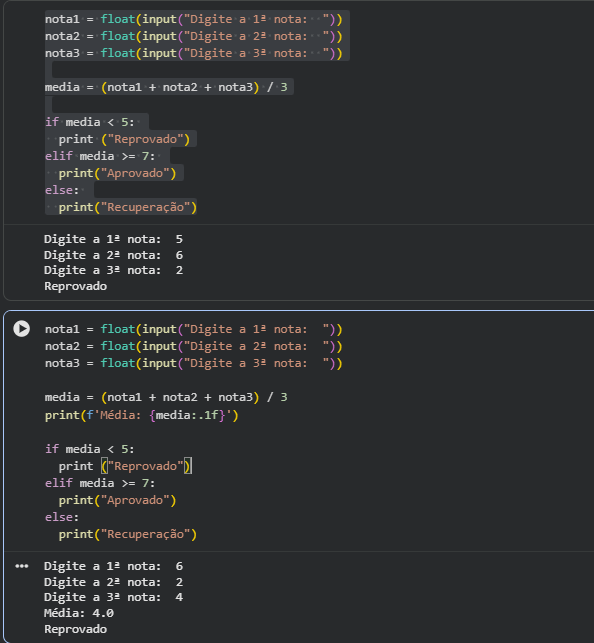
Task: Click the "Digite a 3ª nota: 2" output in first cell
Action: 114,270
